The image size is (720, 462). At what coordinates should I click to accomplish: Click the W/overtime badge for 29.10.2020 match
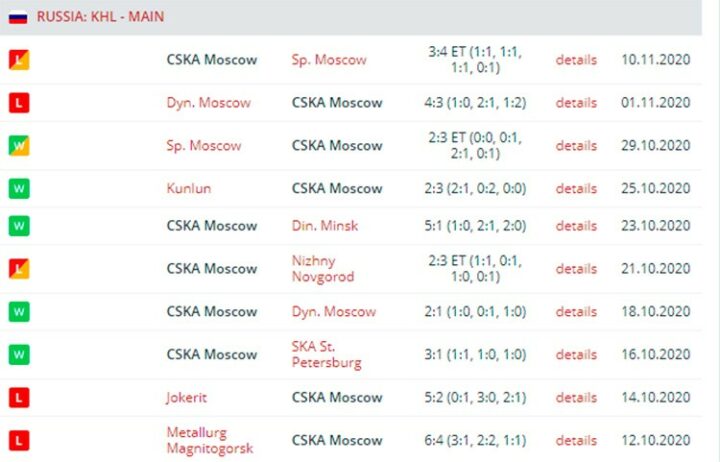point(19,146)
